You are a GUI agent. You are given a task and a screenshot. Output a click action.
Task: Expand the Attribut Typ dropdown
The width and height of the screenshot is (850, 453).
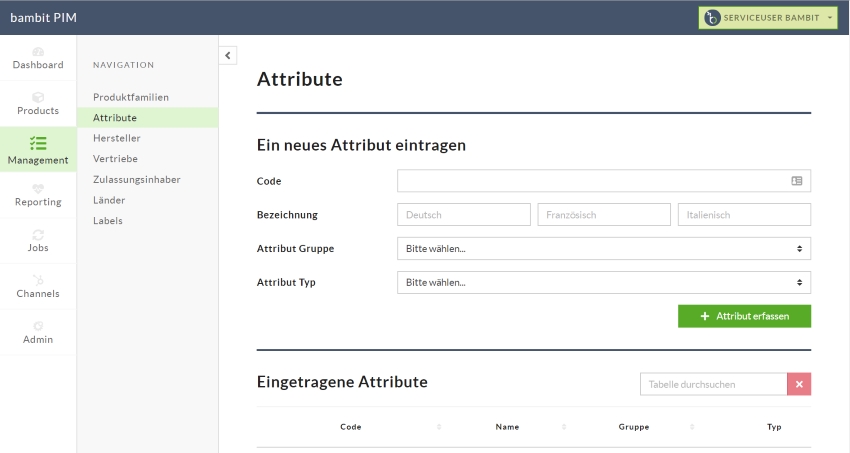coord(604,282)
